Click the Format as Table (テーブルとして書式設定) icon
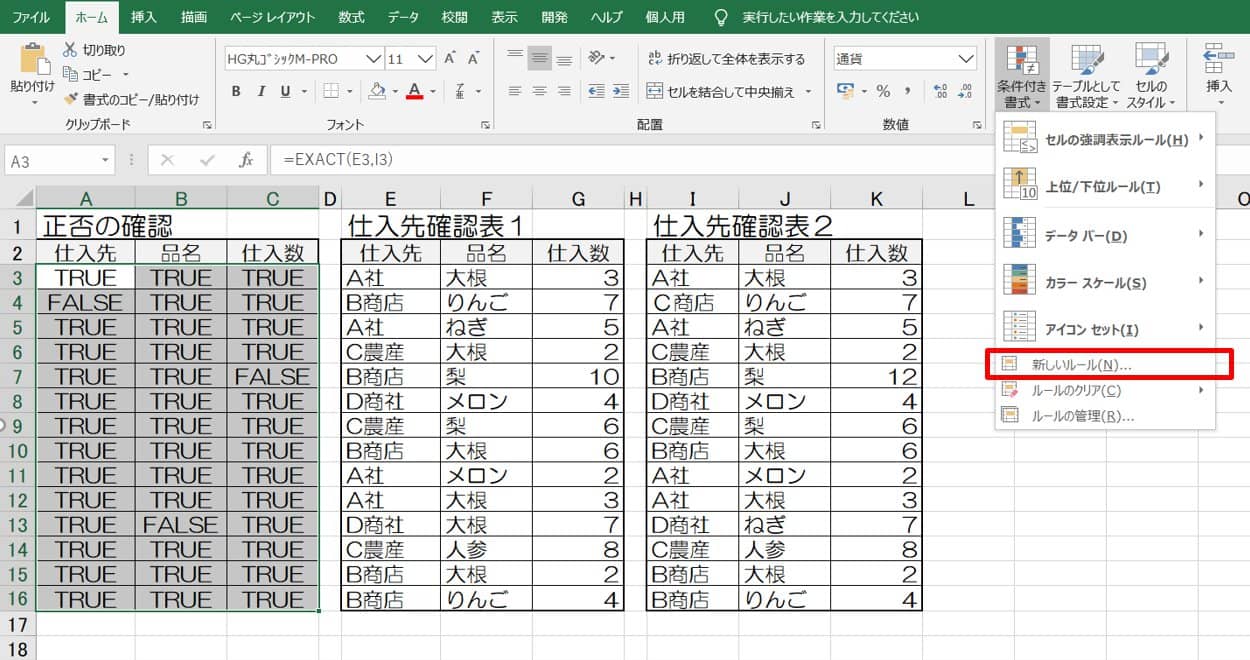The width and height of the screenshot is (1250, 660). tap(1087, 60)
